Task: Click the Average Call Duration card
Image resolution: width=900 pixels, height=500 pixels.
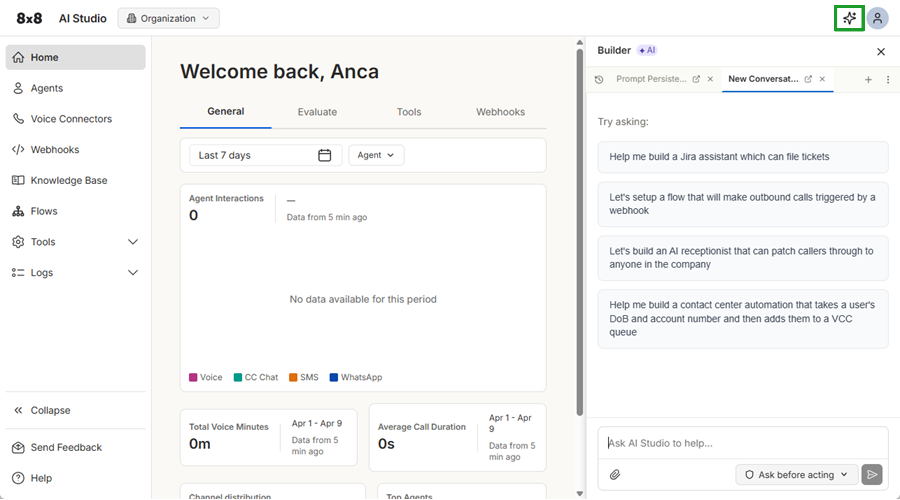Action: pos(457,437)
